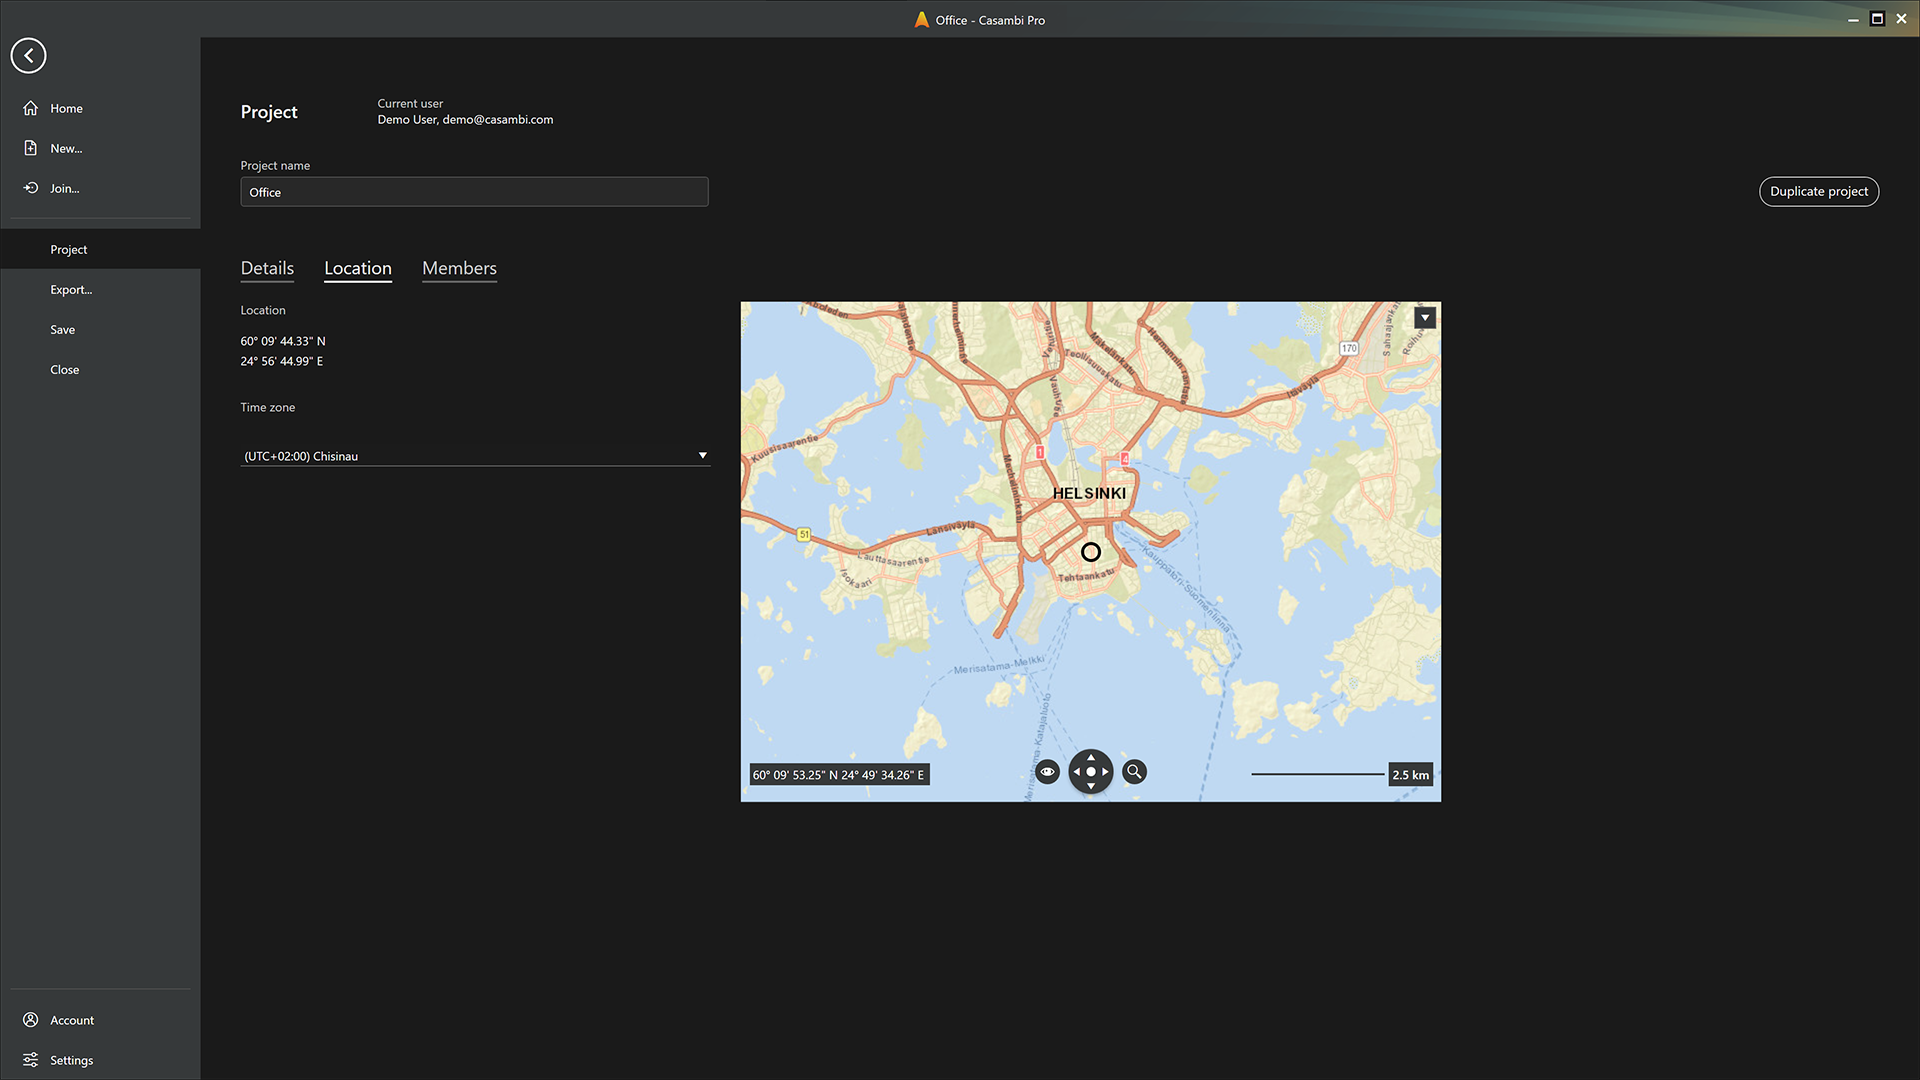
Task: Click the Join arrow icon
Action: (x=31, y=188)
